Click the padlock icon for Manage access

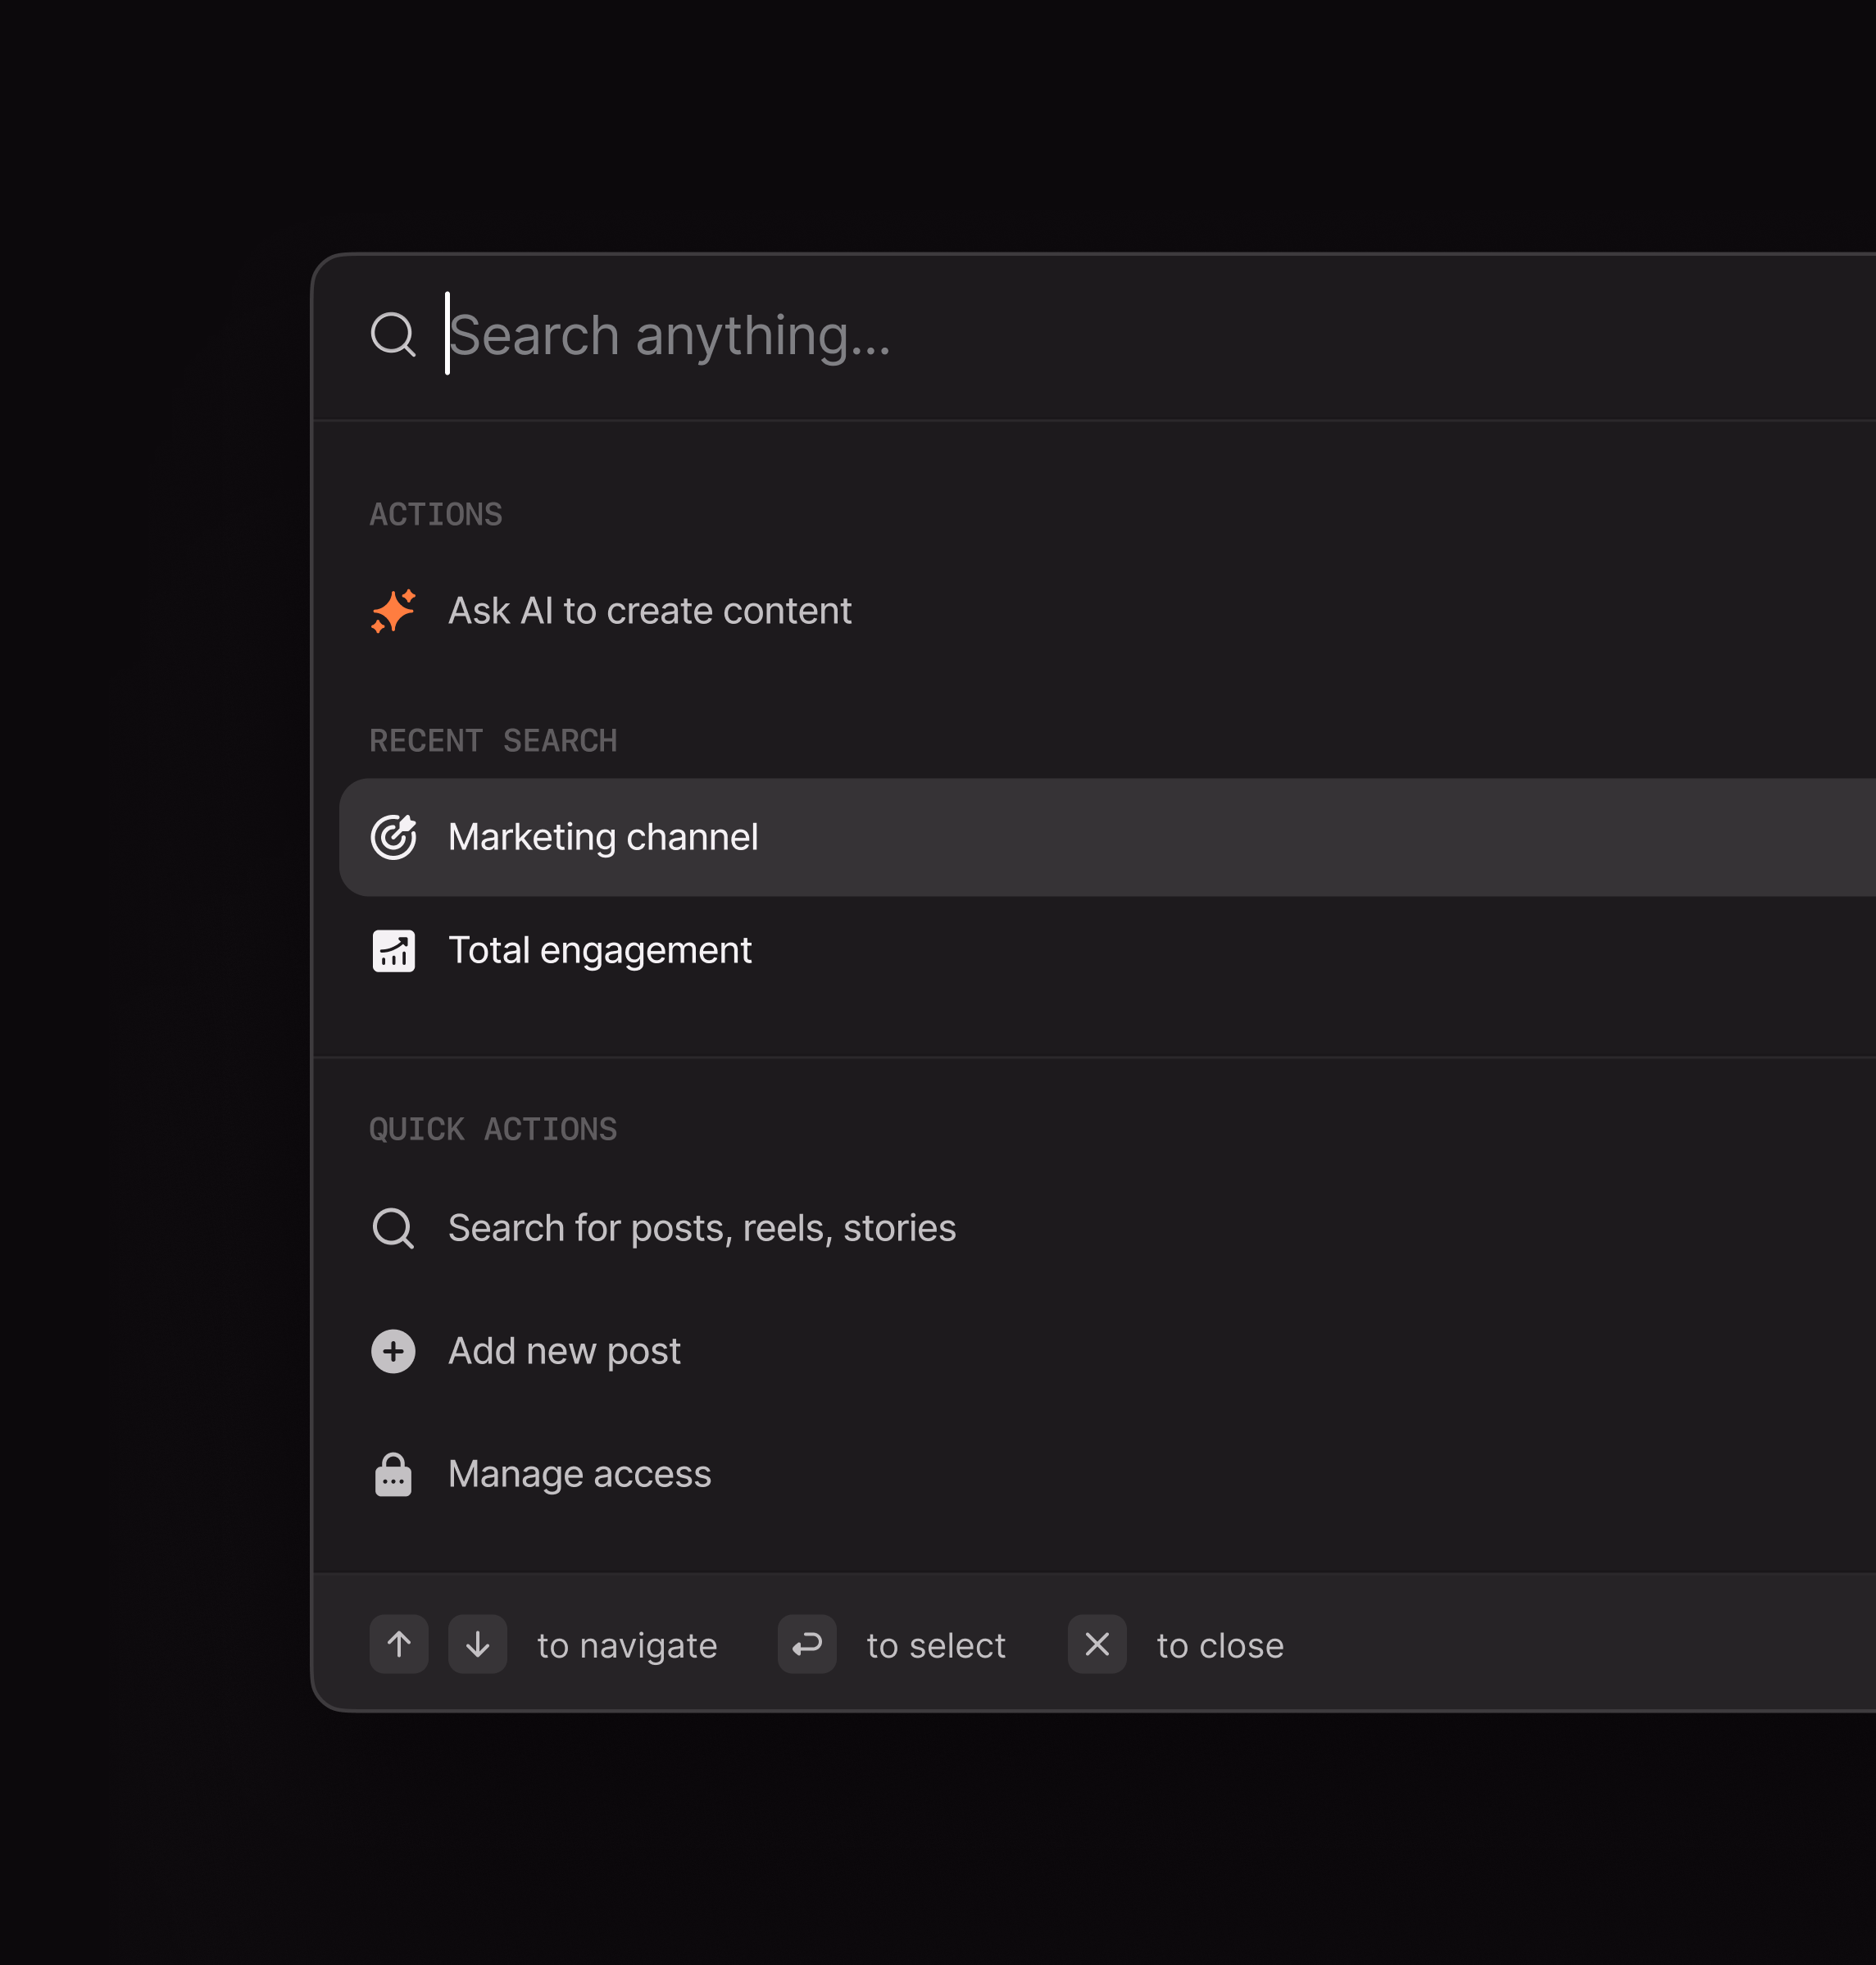(393, 1474)
